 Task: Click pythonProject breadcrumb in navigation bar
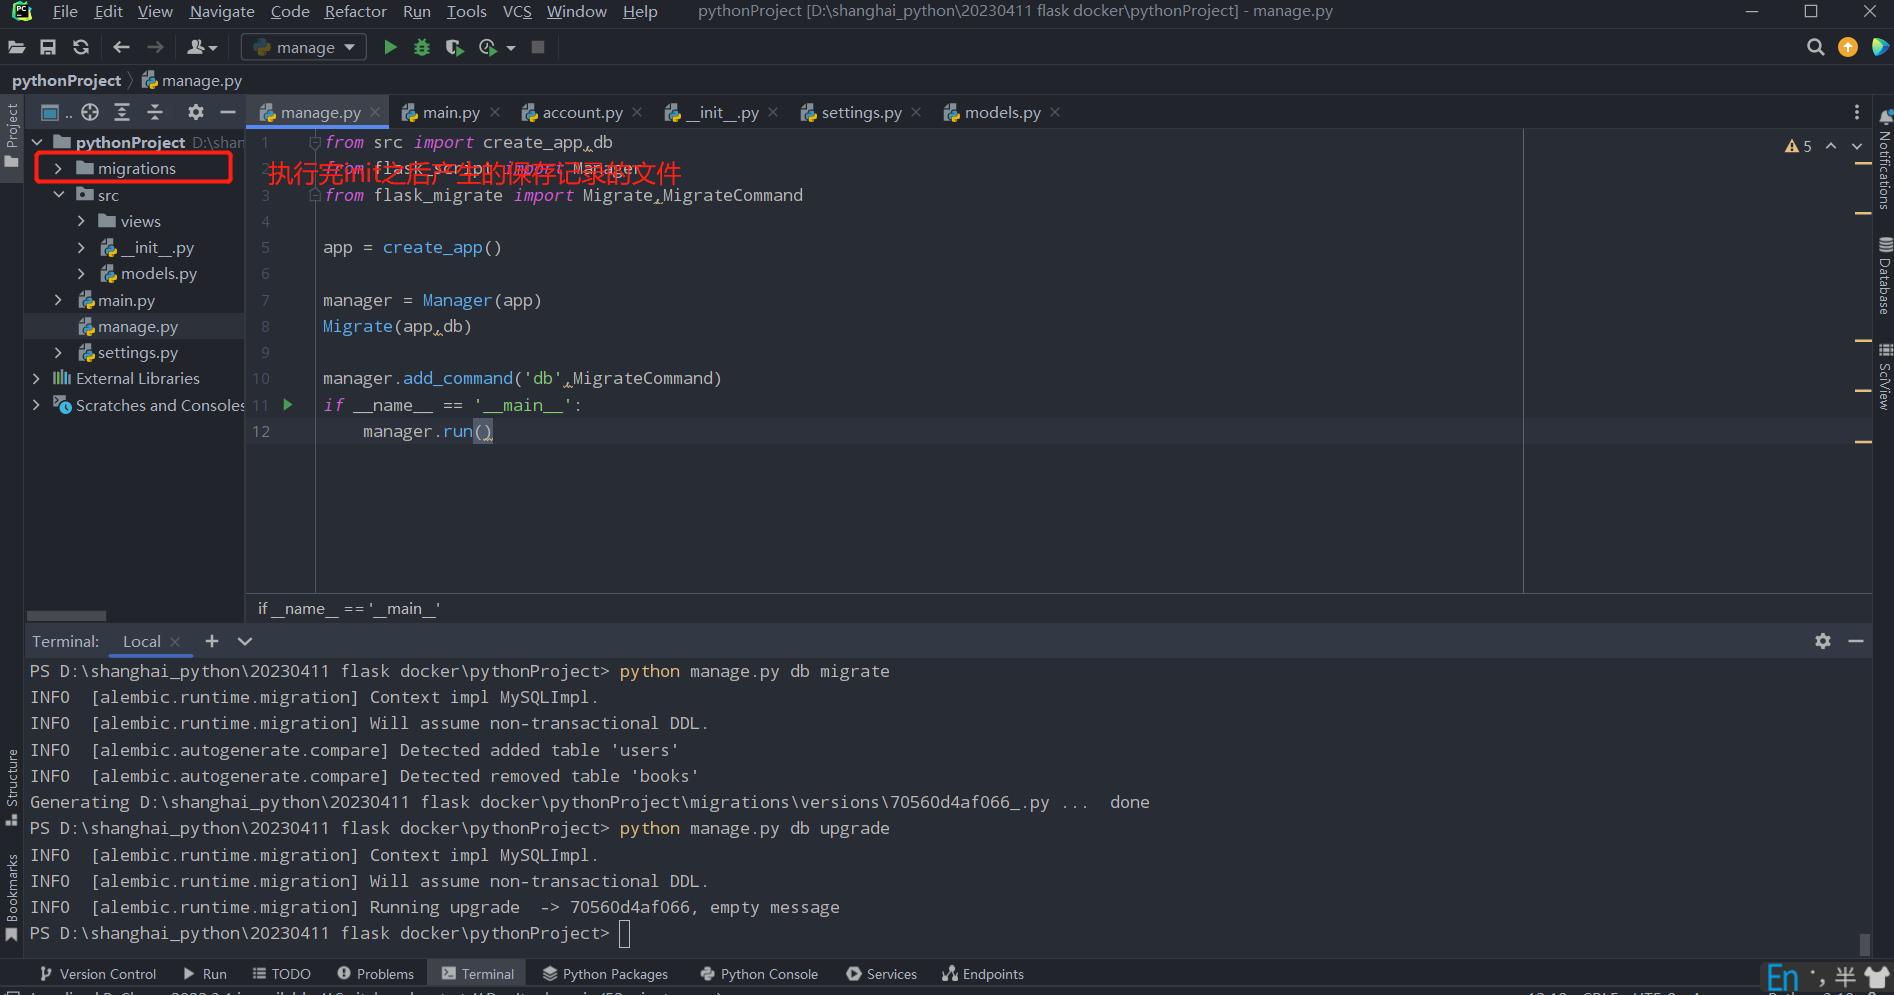[66, 81]
